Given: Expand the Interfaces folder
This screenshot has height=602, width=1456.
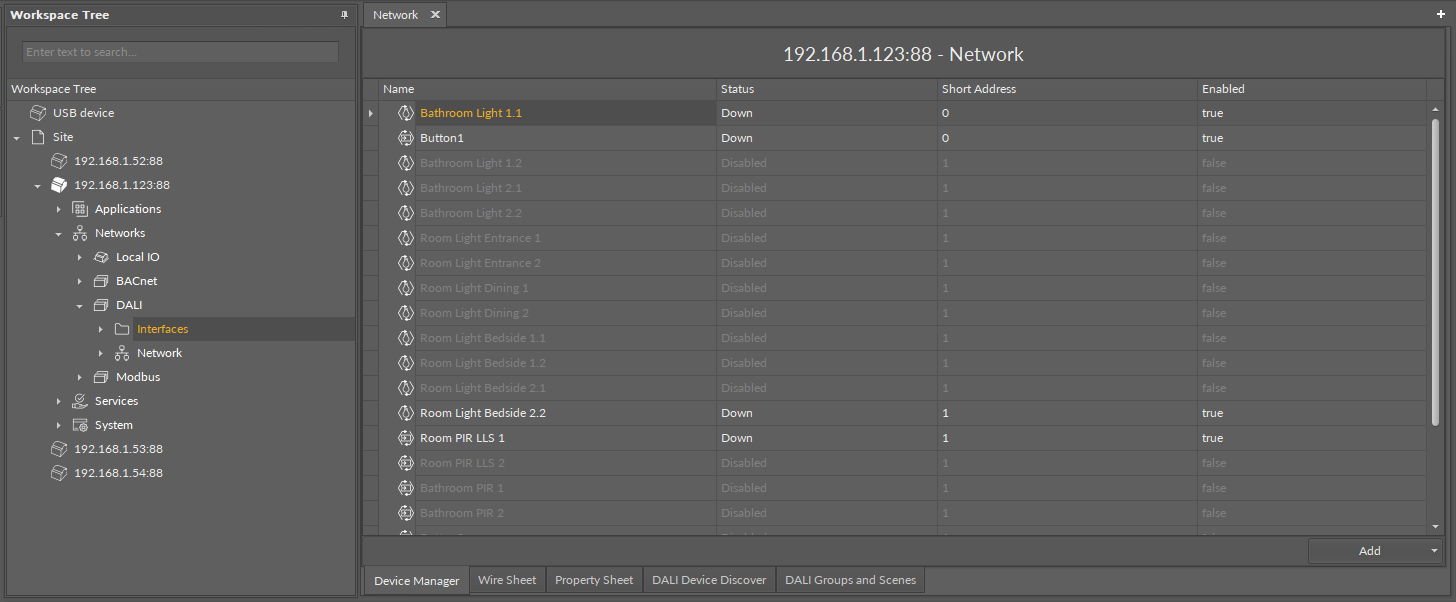Looking at the screenshot, I should coord(101,329).
